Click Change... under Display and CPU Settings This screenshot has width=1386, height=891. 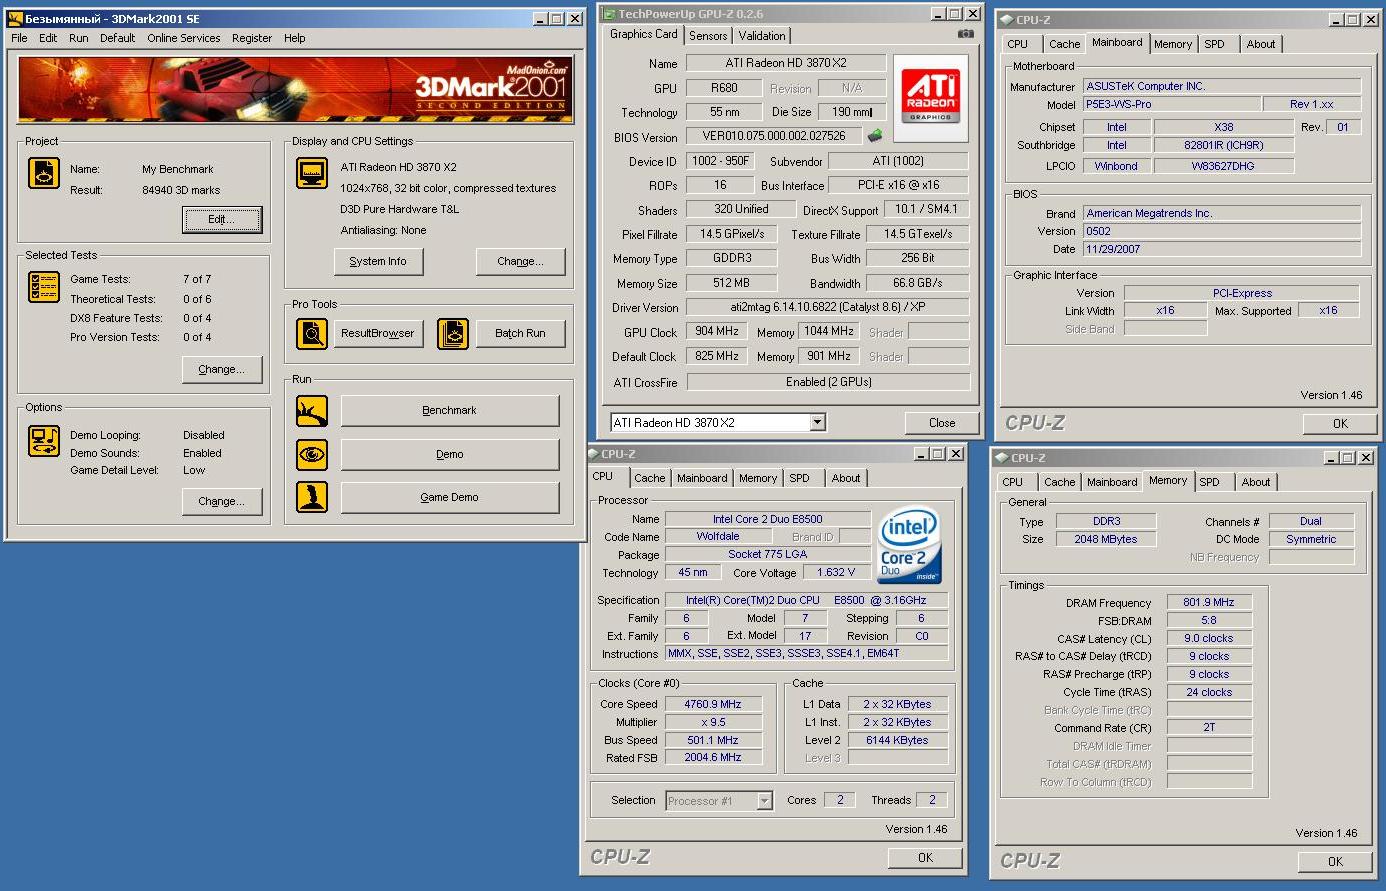[x=520, y=262]
